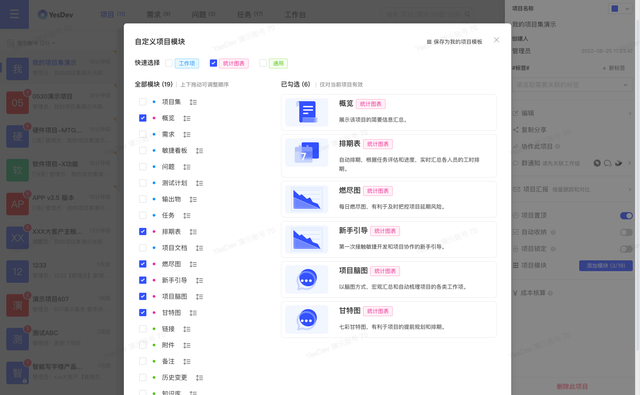Viewport: 640px width, 395px height.
Task: Expand the 群通知 row chevron
Action: [630, 163]
